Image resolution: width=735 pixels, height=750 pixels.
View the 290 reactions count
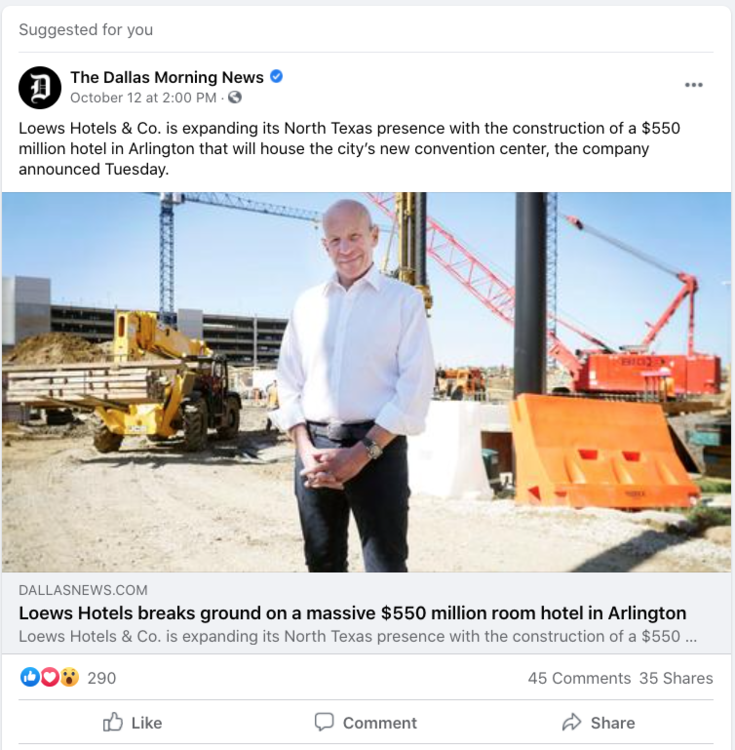[101, 678]
